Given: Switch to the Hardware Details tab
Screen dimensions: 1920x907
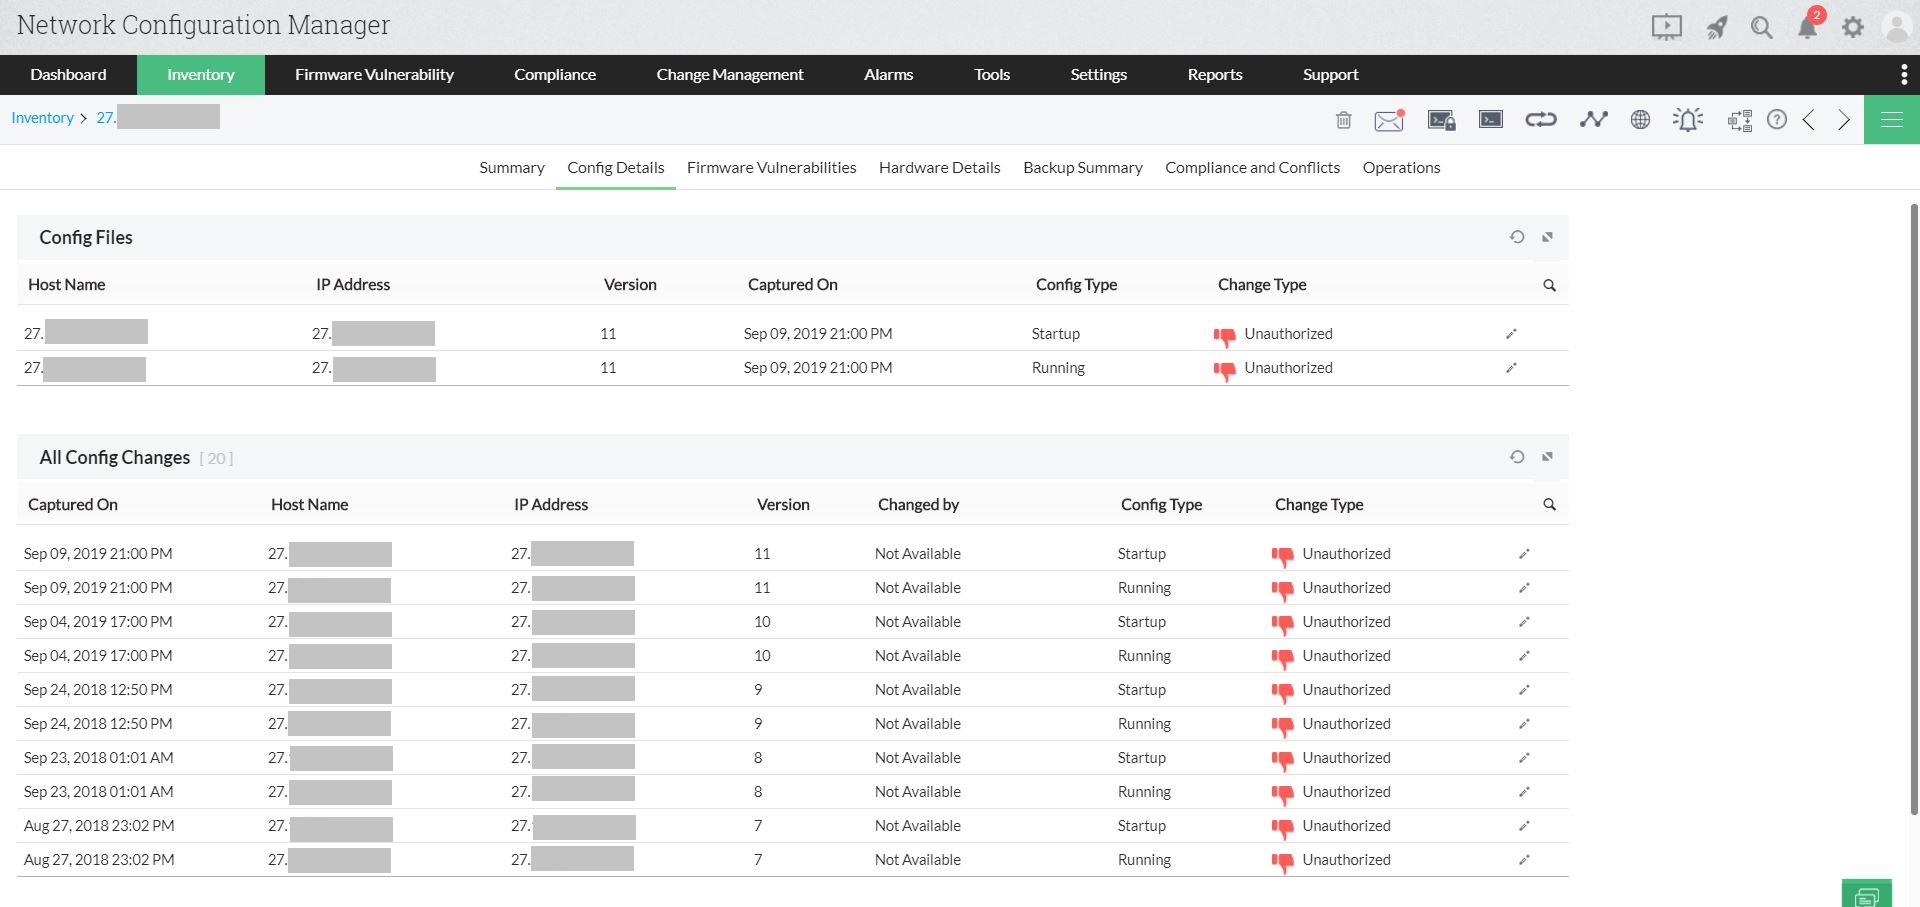Looking at the screenshot, I should [939, 168].
